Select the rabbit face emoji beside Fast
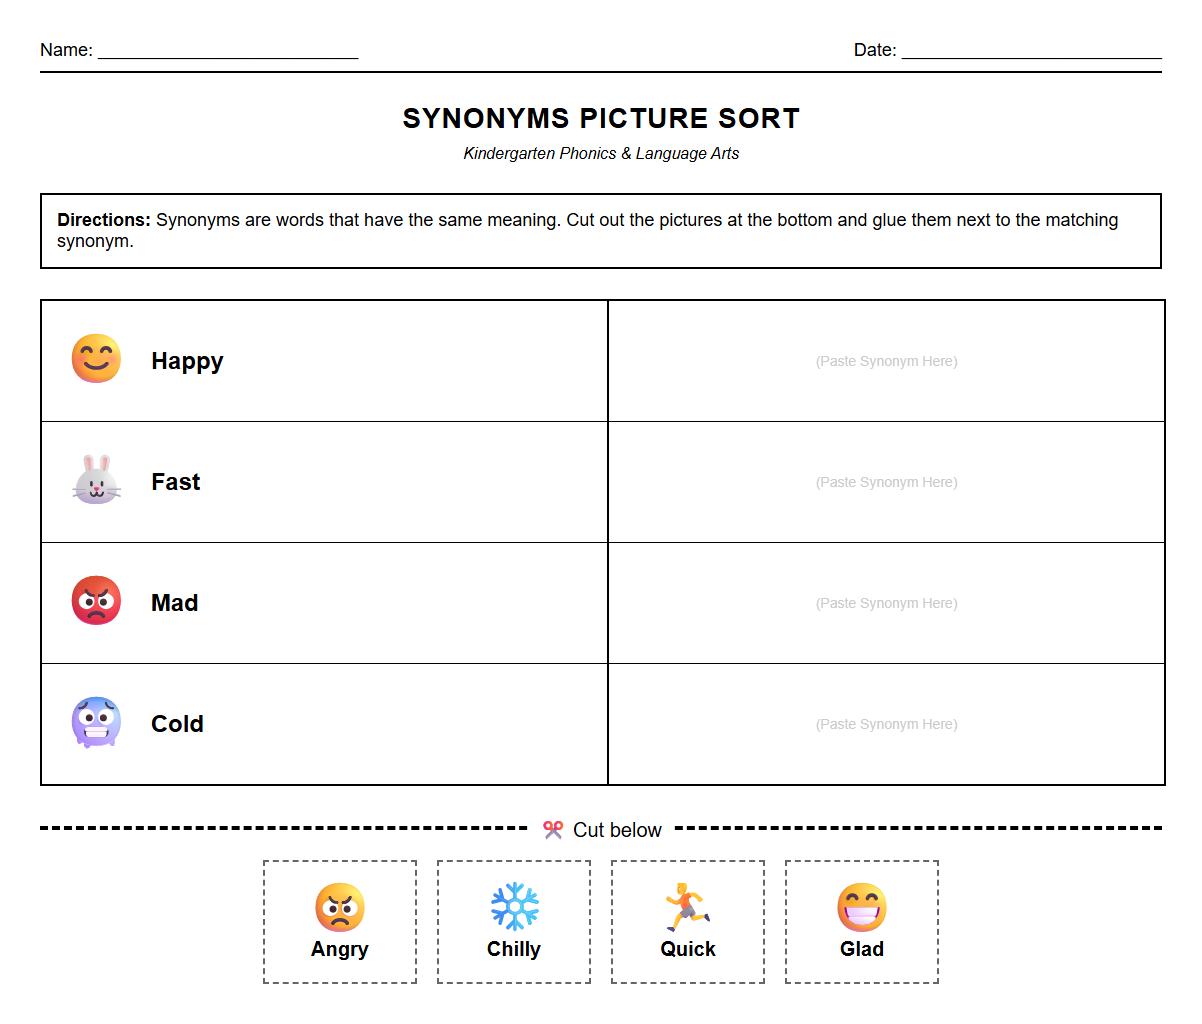The width and height of the screenshot is (1202, 1024). click(x=95, y=478)
